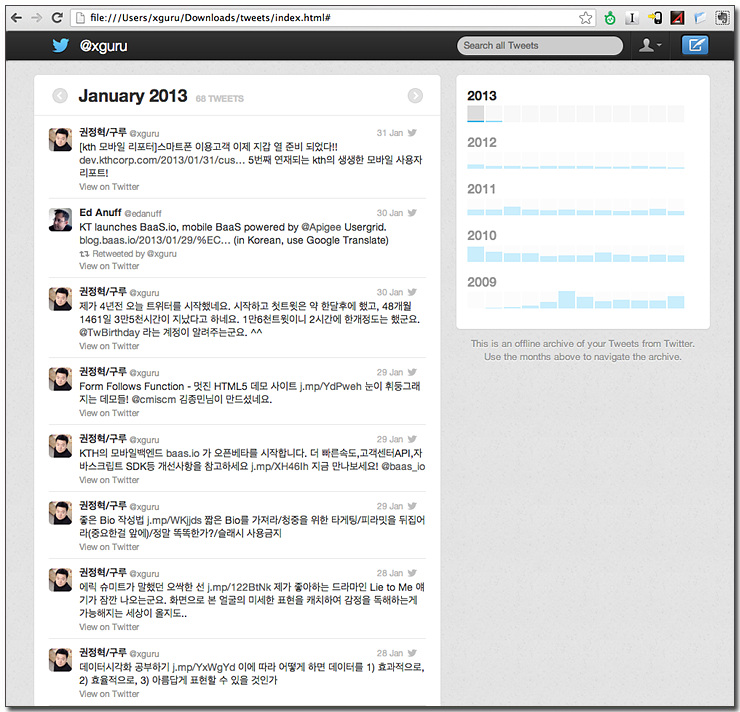Go to previous month with left arrow
The image size is (740, 712).
coord(60,96)
